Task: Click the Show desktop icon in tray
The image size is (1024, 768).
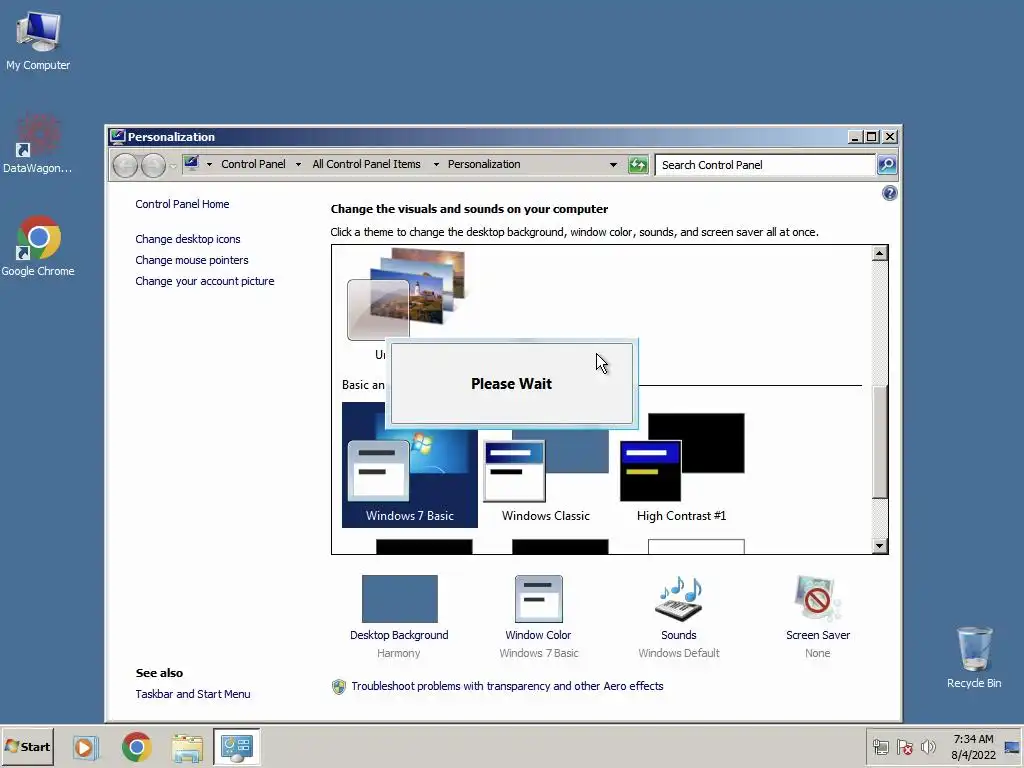Action: pos(1012,747)
